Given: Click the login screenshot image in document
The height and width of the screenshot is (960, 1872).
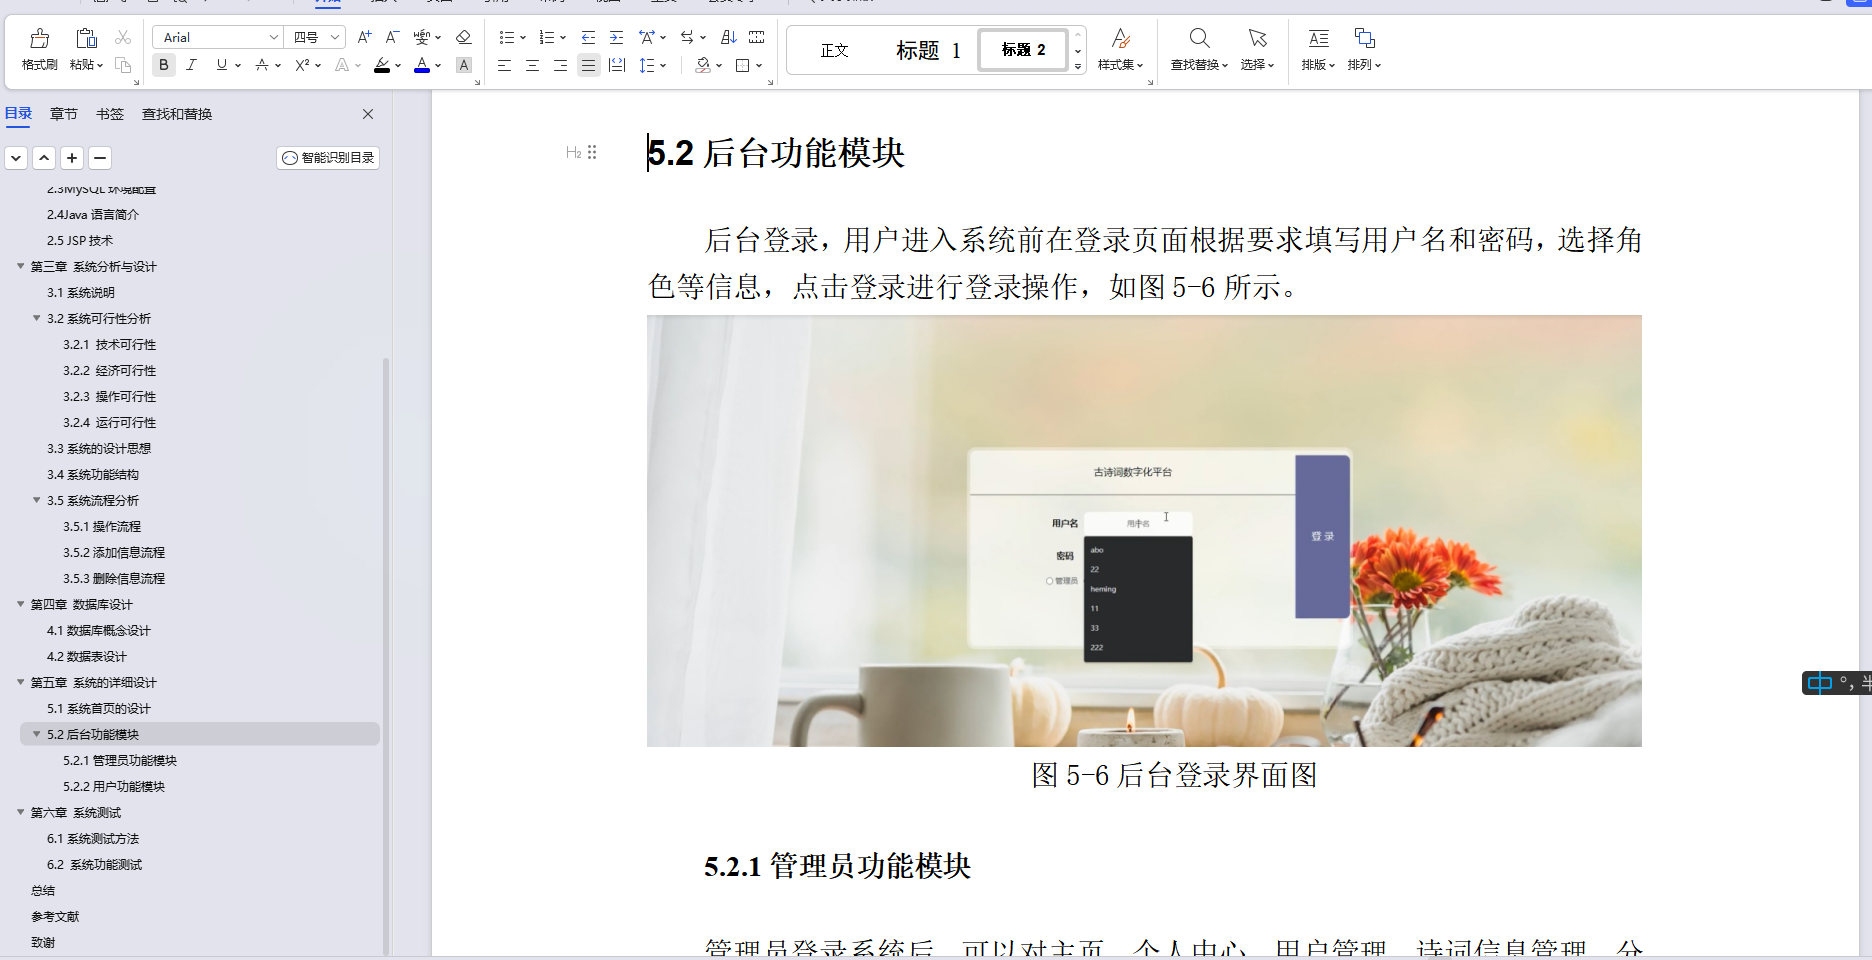Looking at the screenshot, I should [1144, 531].
